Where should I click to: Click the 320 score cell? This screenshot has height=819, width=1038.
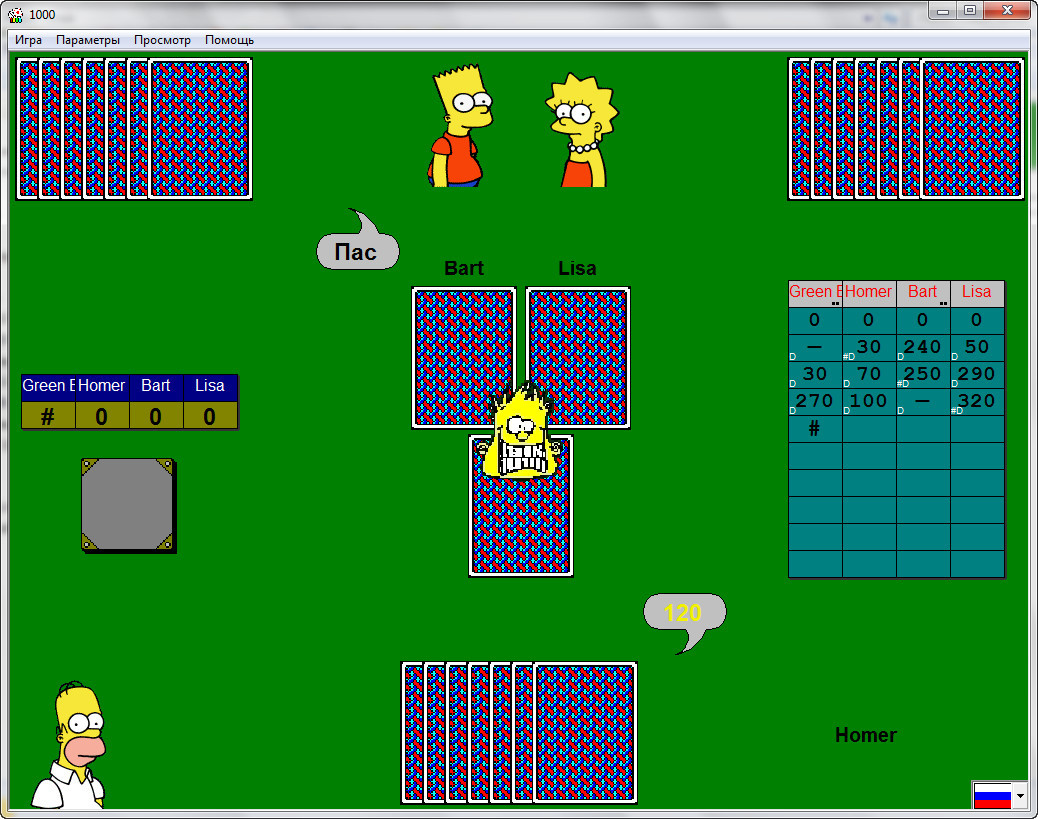tap(976, 401)
